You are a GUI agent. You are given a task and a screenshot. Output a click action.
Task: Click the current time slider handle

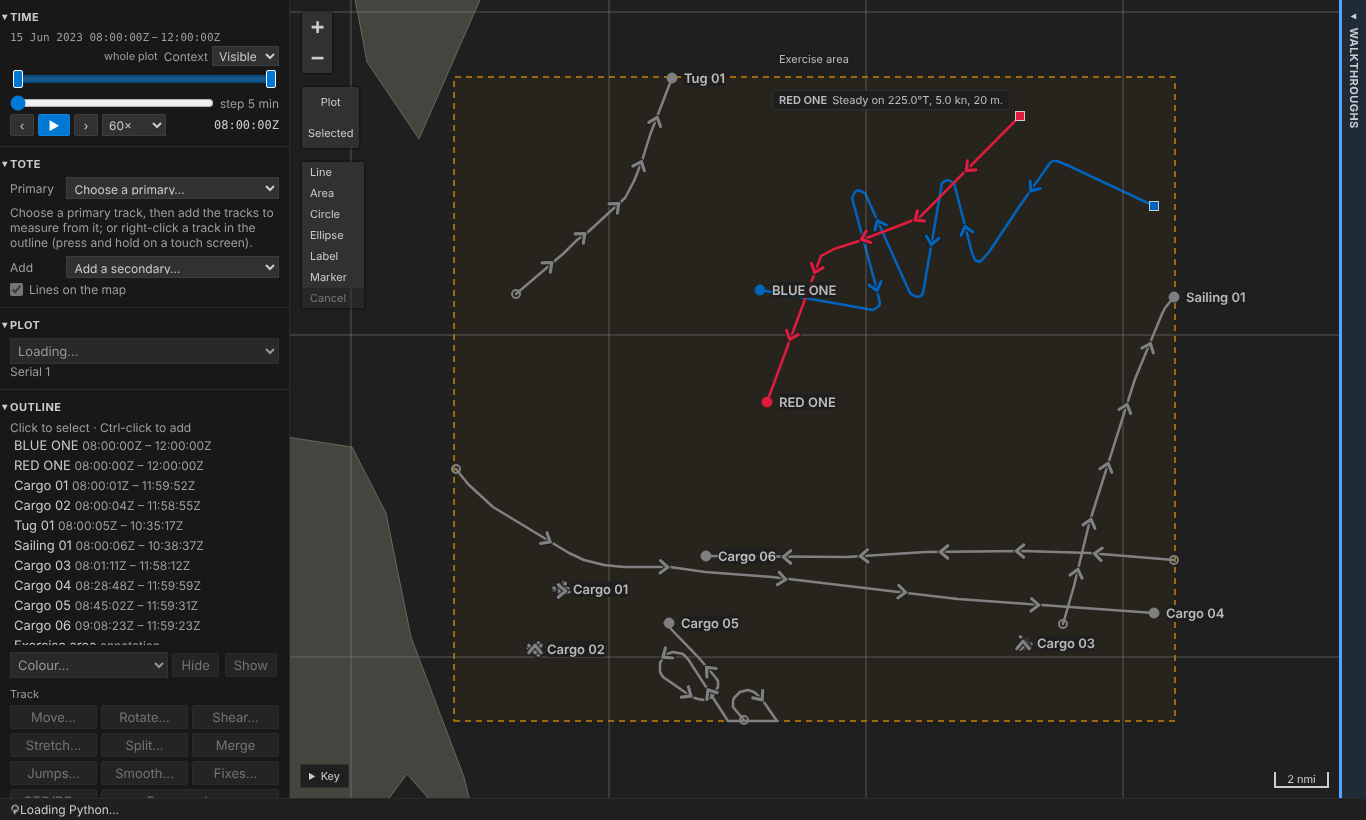click(x=18, y=103)
